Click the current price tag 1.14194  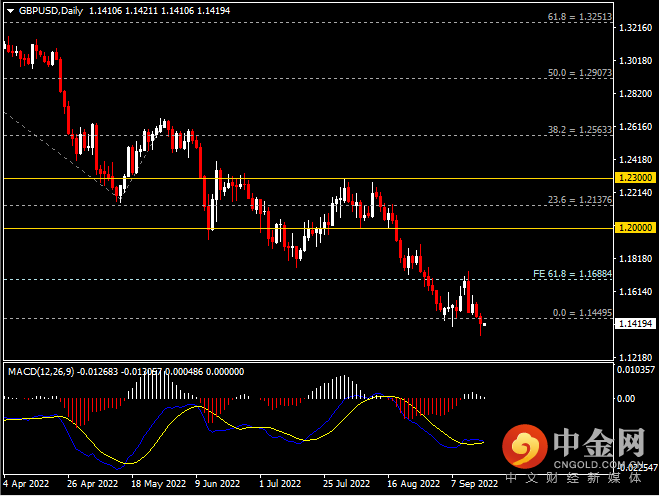click(635, 324)
